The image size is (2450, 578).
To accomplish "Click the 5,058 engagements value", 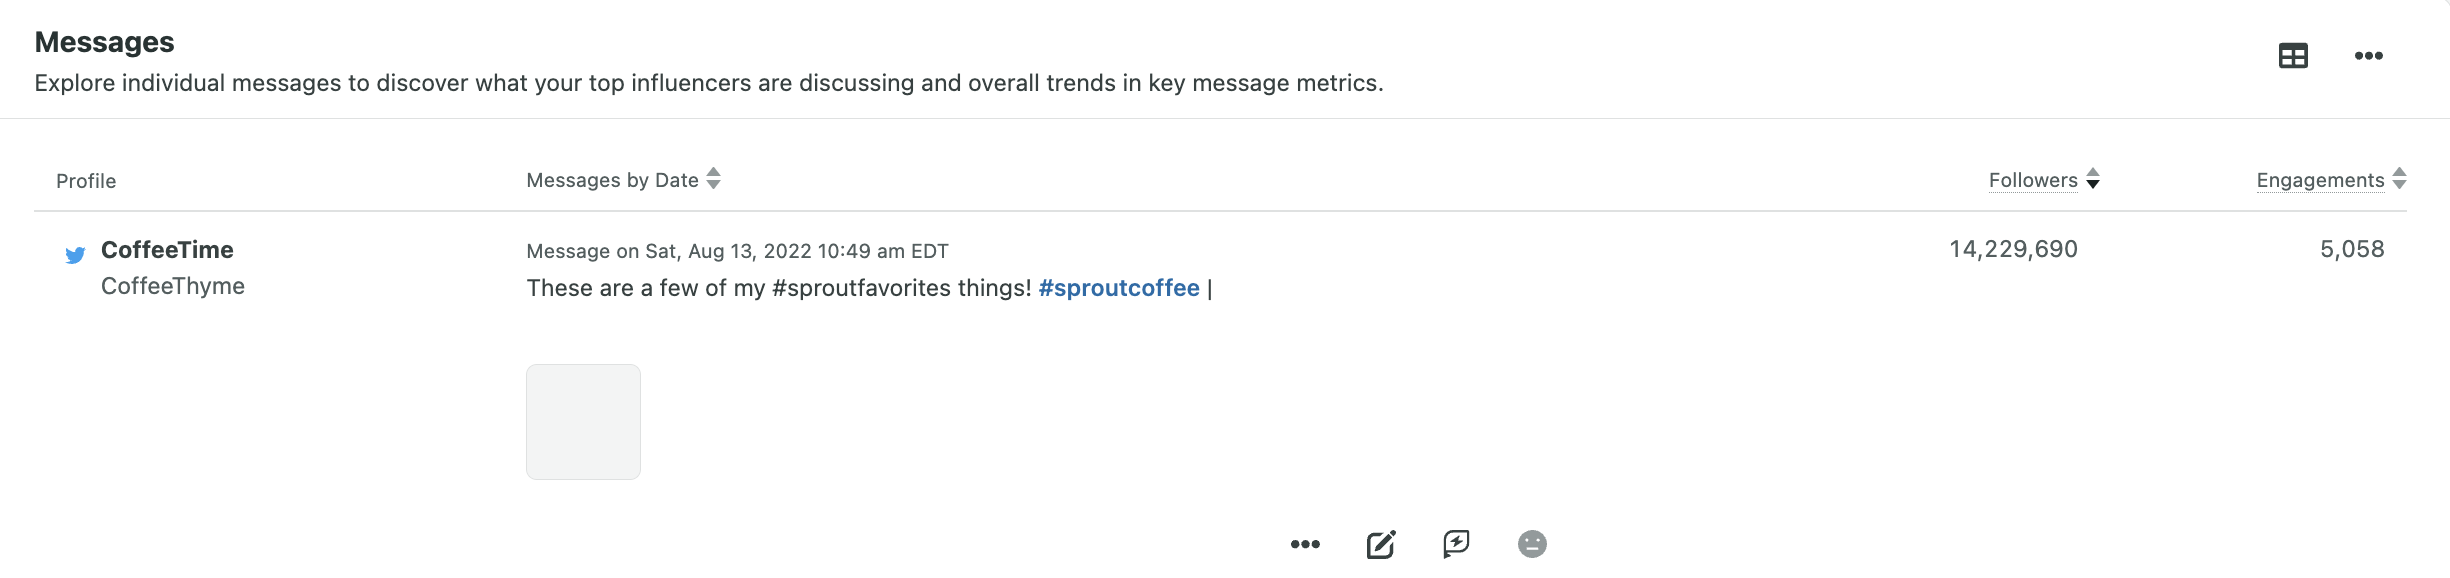I will 2352,249.
